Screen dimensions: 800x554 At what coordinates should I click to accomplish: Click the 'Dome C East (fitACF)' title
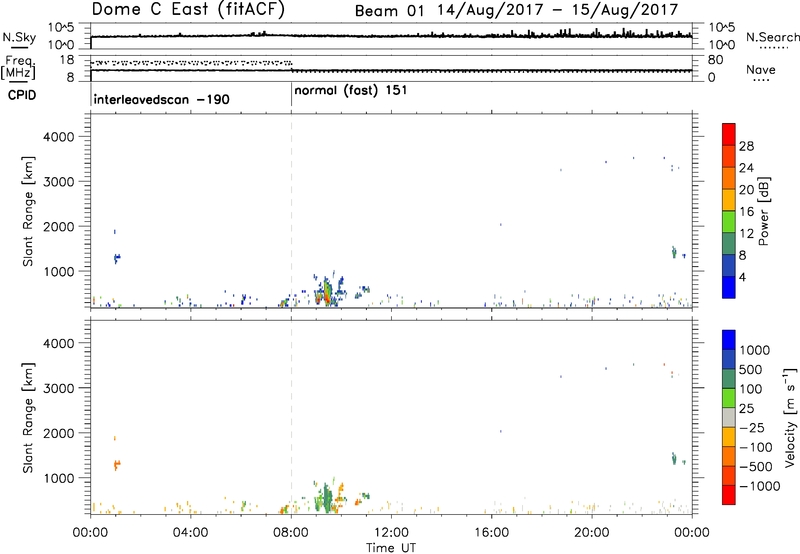coord(188,10)
